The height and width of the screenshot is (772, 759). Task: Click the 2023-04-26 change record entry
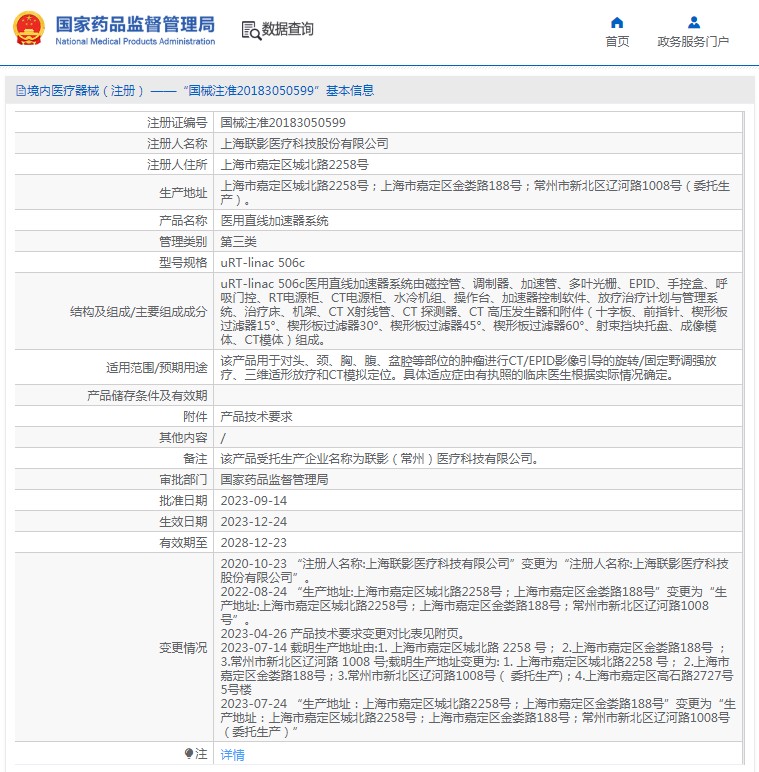pyautogui.click(x=343, y=634)
